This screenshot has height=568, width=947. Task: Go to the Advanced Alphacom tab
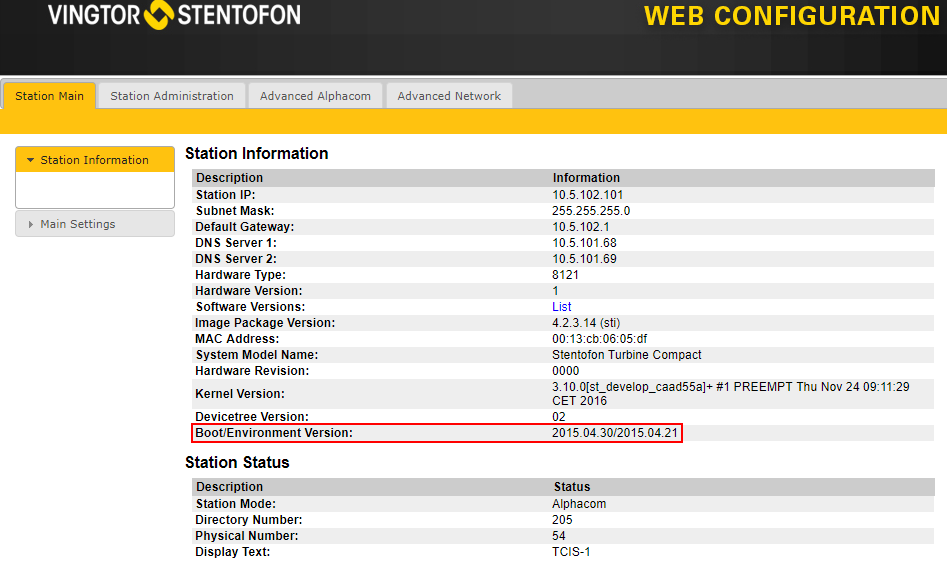point(315,96)
